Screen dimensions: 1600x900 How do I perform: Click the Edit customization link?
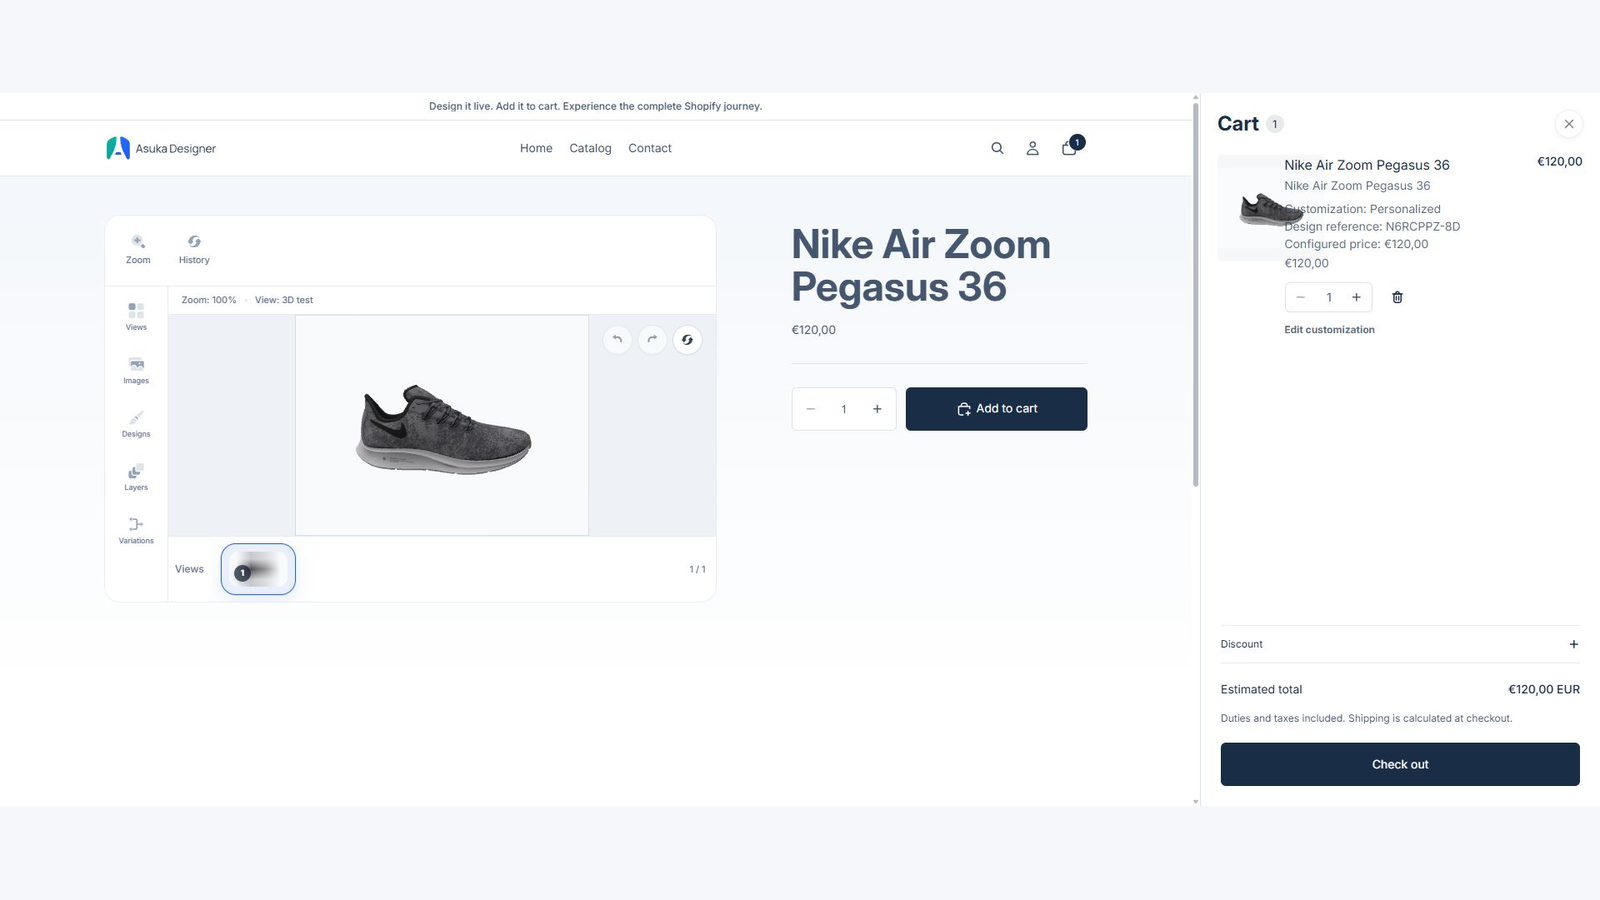coord(1329,330)
